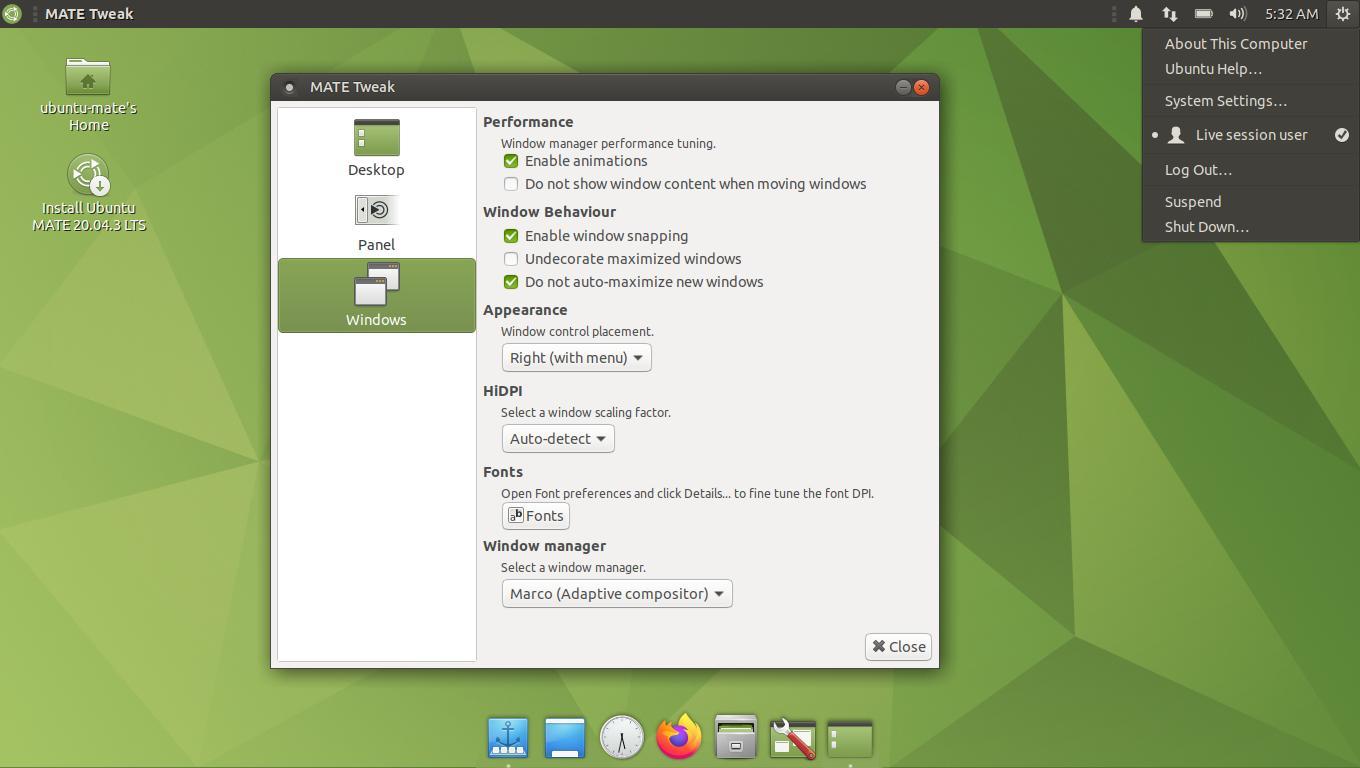Choose 'Log Out...' from the session menu
Screen dimensions: 1360x768
[1197, 169]
